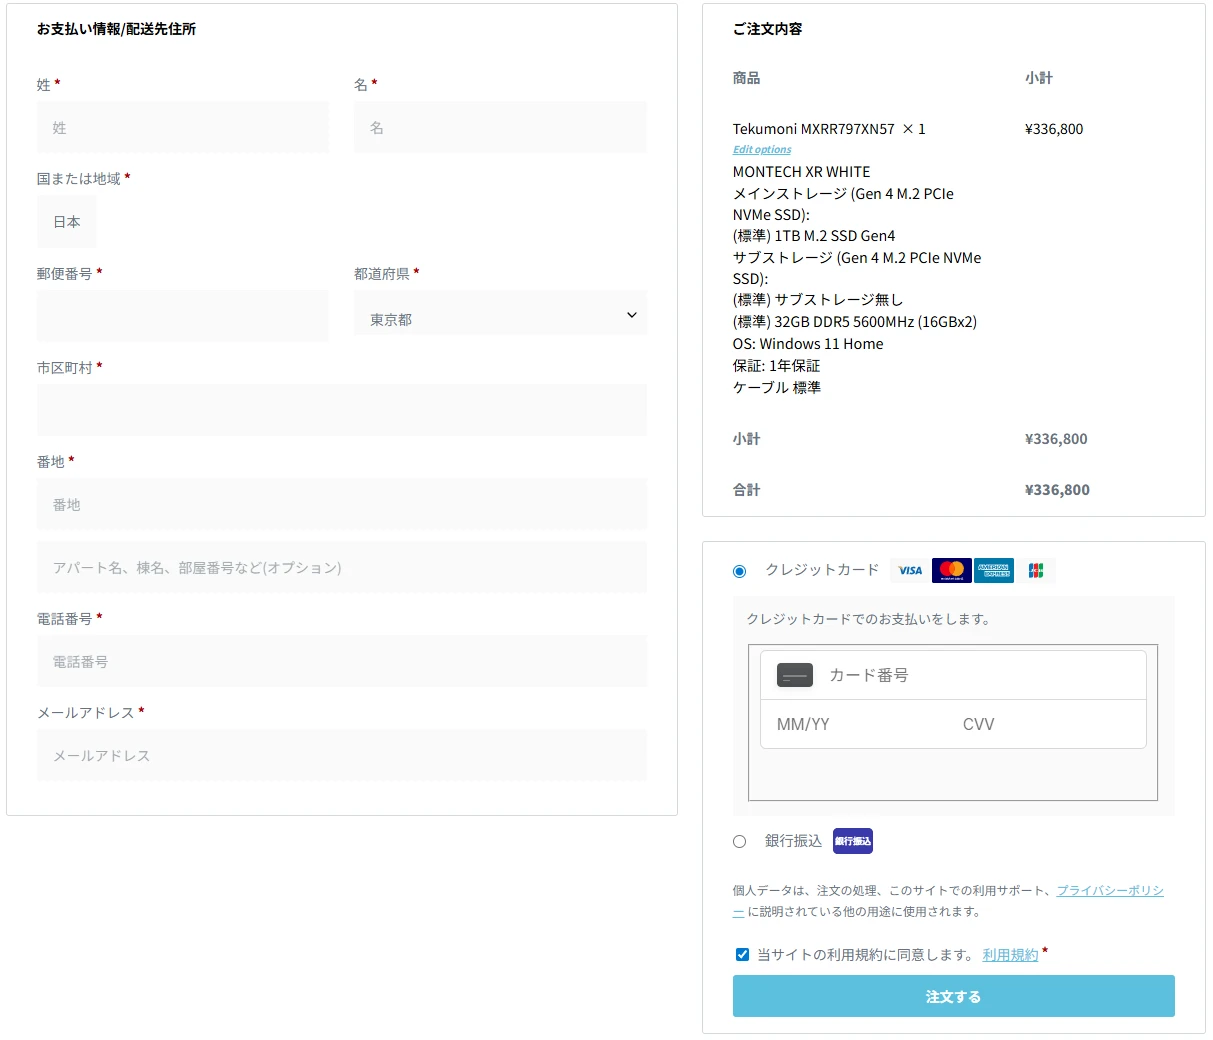The height and width of the screenshot is (1040, 1213).
Task: Click the MM/YY card expiry field
Action: coord(854,724)
